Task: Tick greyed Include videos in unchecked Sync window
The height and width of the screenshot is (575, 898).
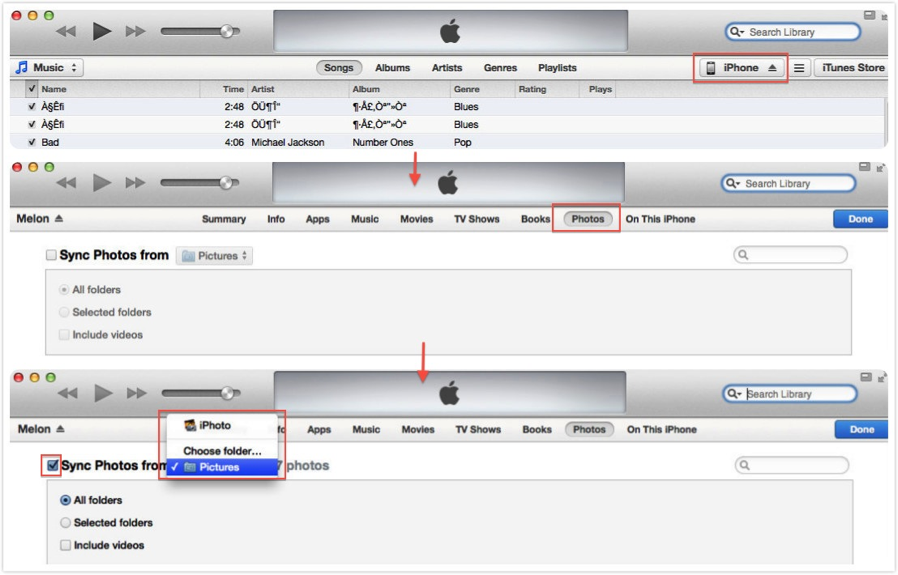Action: tap(64, 334)
